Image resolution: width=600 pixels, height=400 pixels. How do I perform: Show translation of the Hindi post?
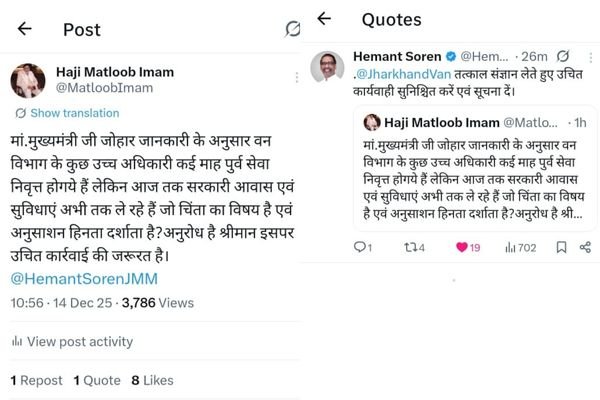69,113
